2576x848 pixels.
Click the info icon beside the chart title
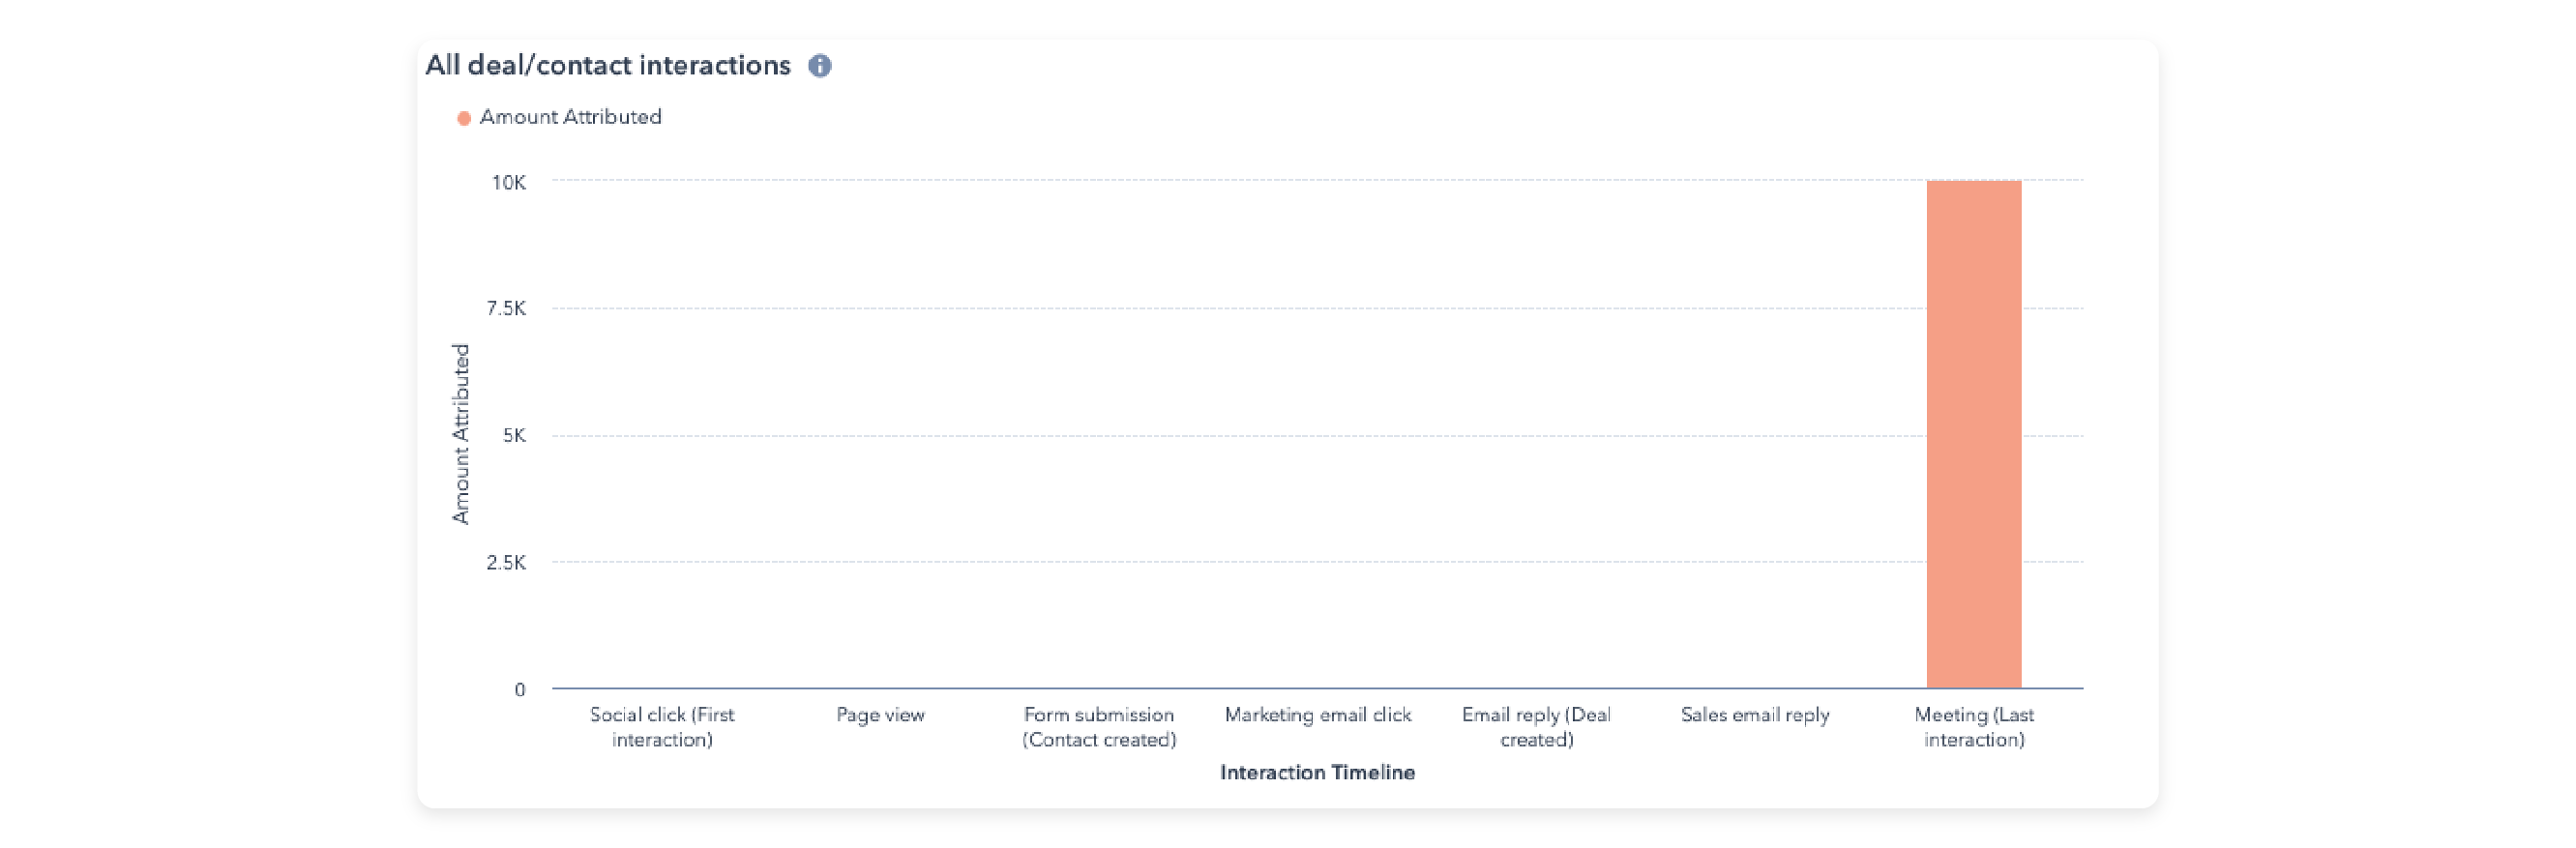[x=820, y=66]
